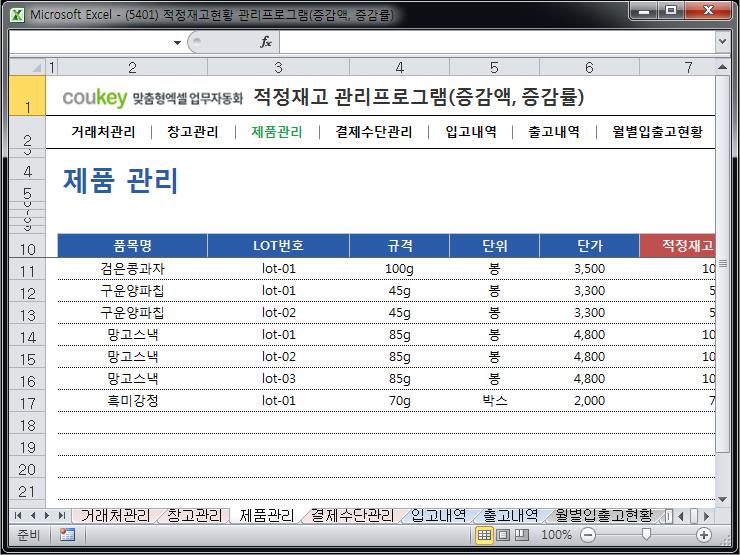Select the 2,000 price cell
This screenshot has height=555, width=740.
click(589, 401)
